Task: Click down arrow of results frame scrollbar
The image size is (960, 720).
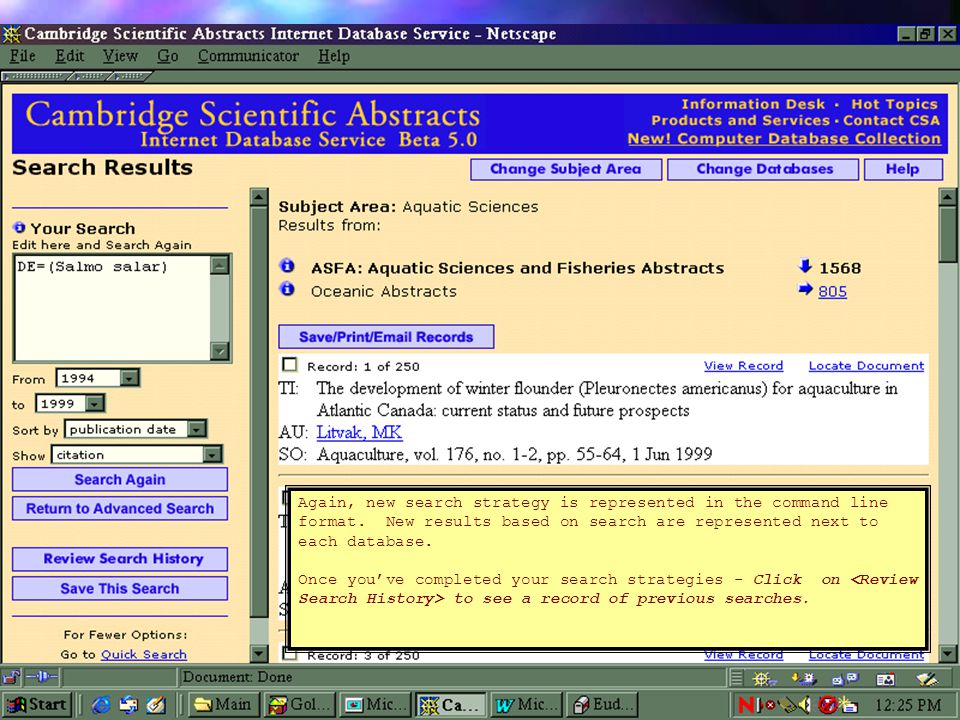Action: pos(947,653)
